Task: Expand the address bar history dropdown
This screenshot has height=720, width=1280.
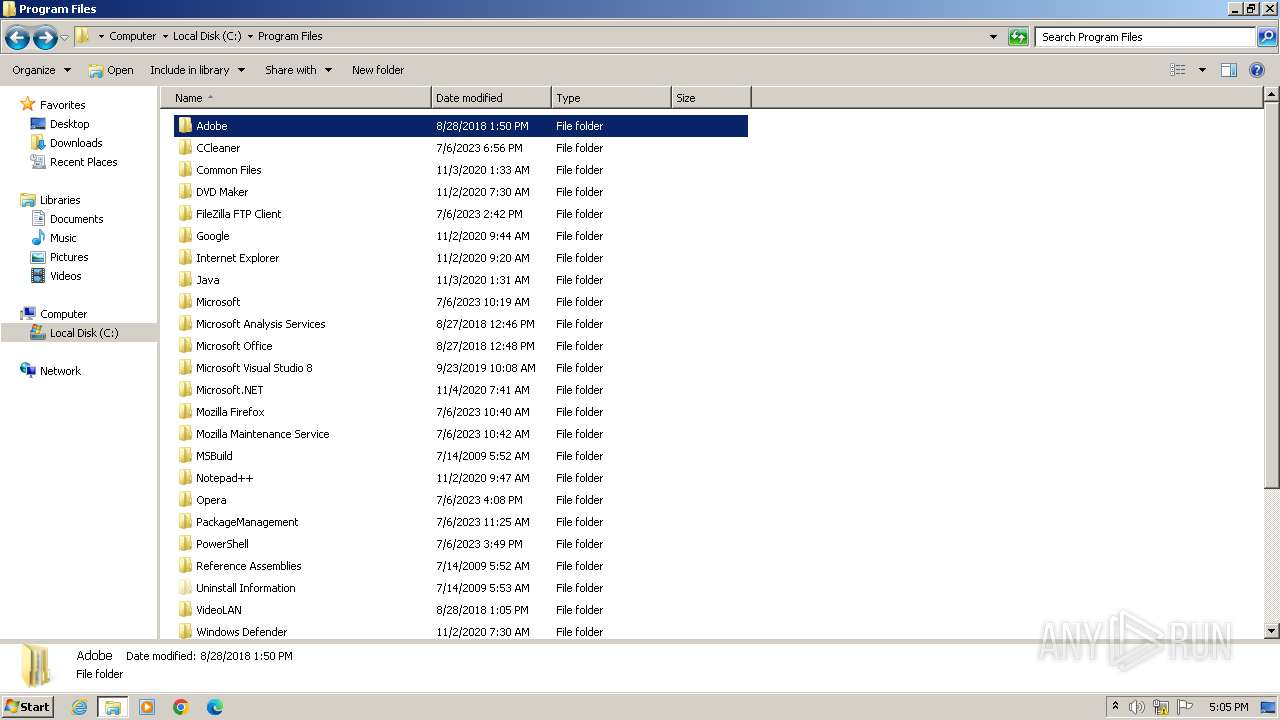Action: (x=993, y=37)
